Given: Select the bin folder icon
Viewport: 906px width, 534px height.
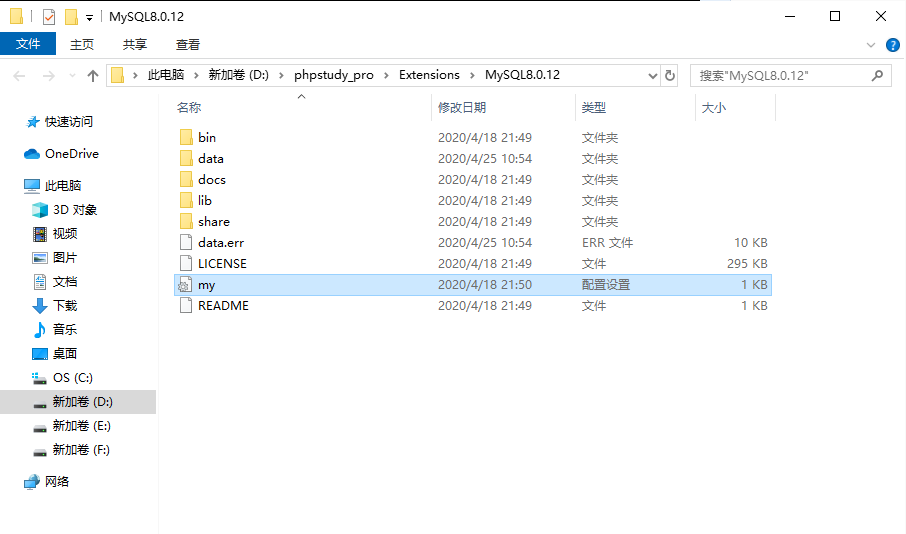Looking at the screenshot, I should click(185, 138).
